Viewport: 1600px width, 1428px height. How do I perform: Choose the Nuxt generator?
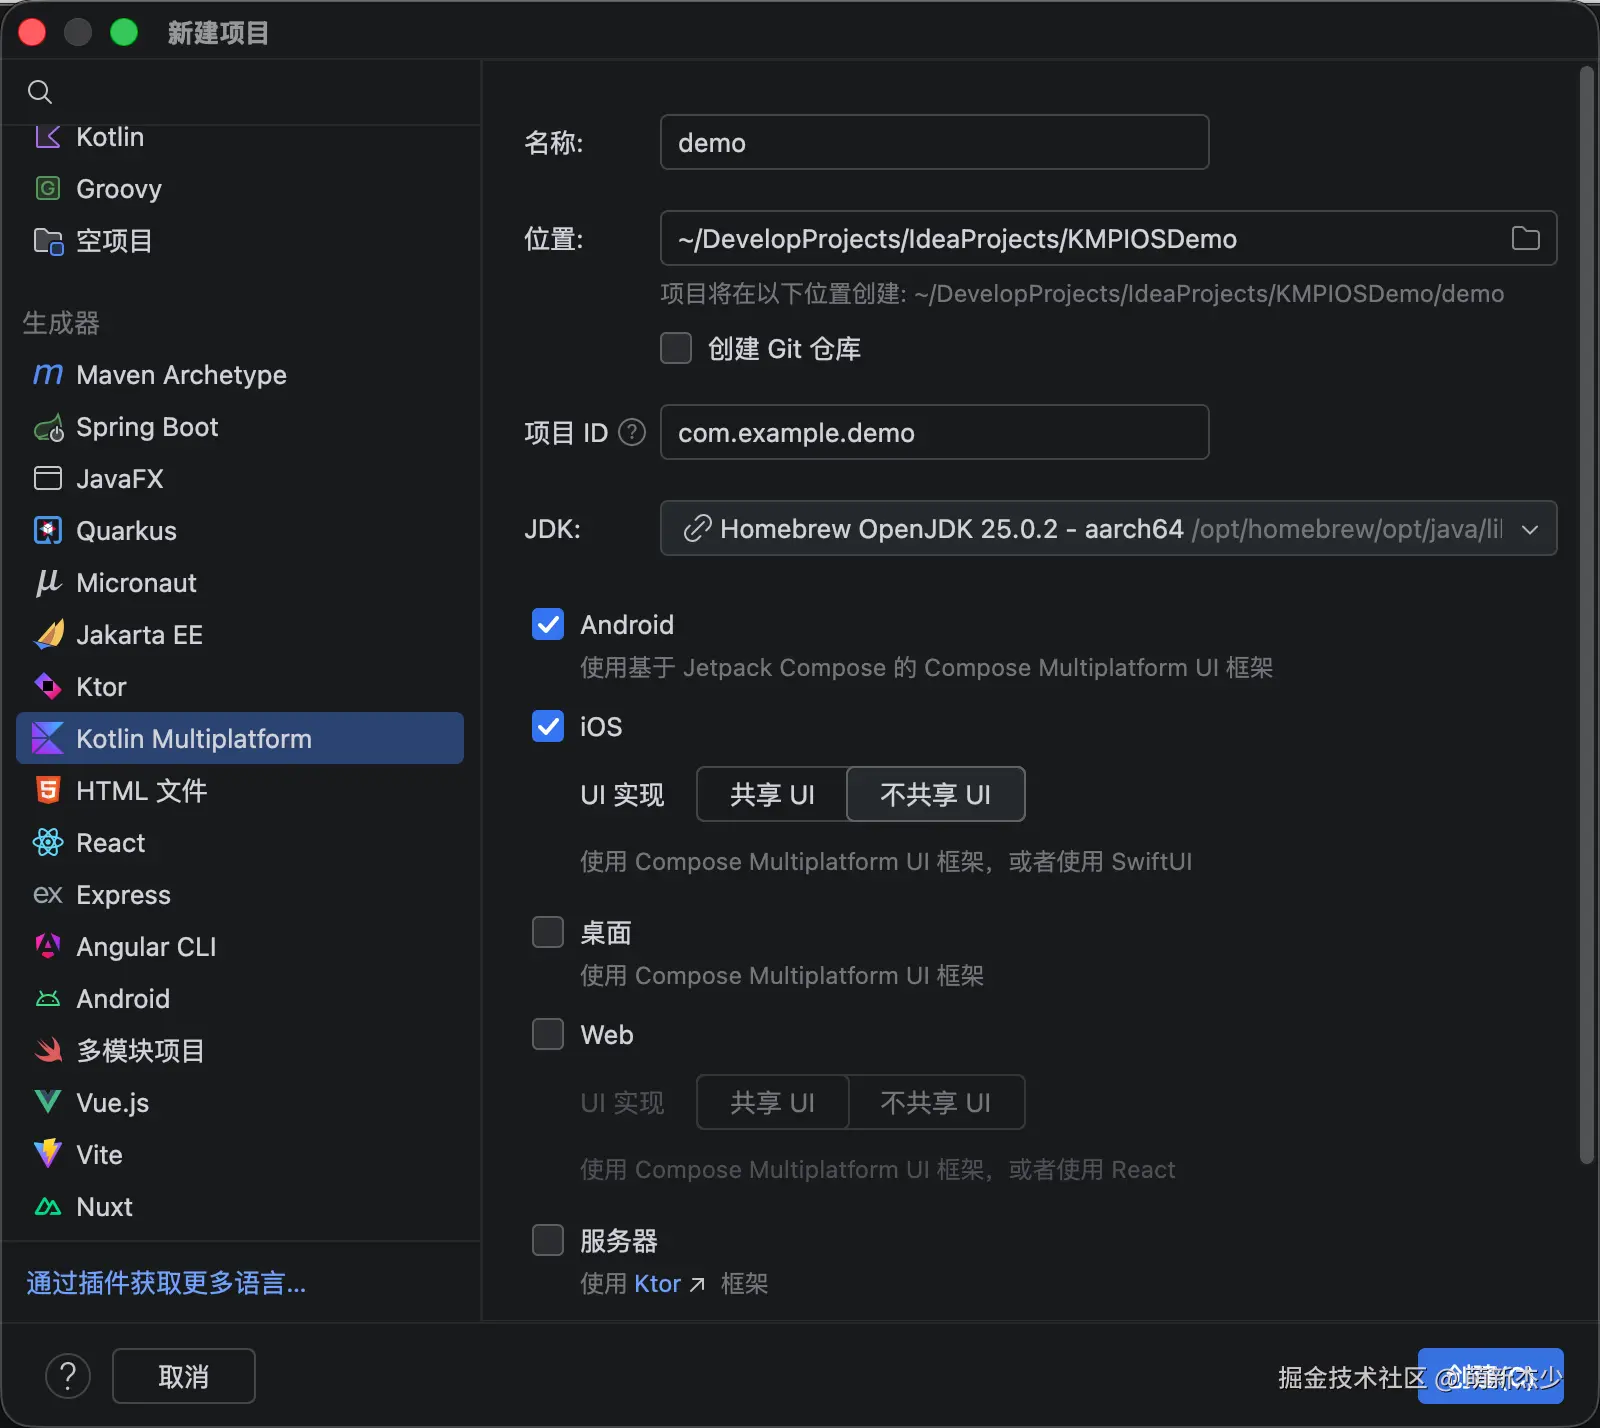[x=240, y=1207]
